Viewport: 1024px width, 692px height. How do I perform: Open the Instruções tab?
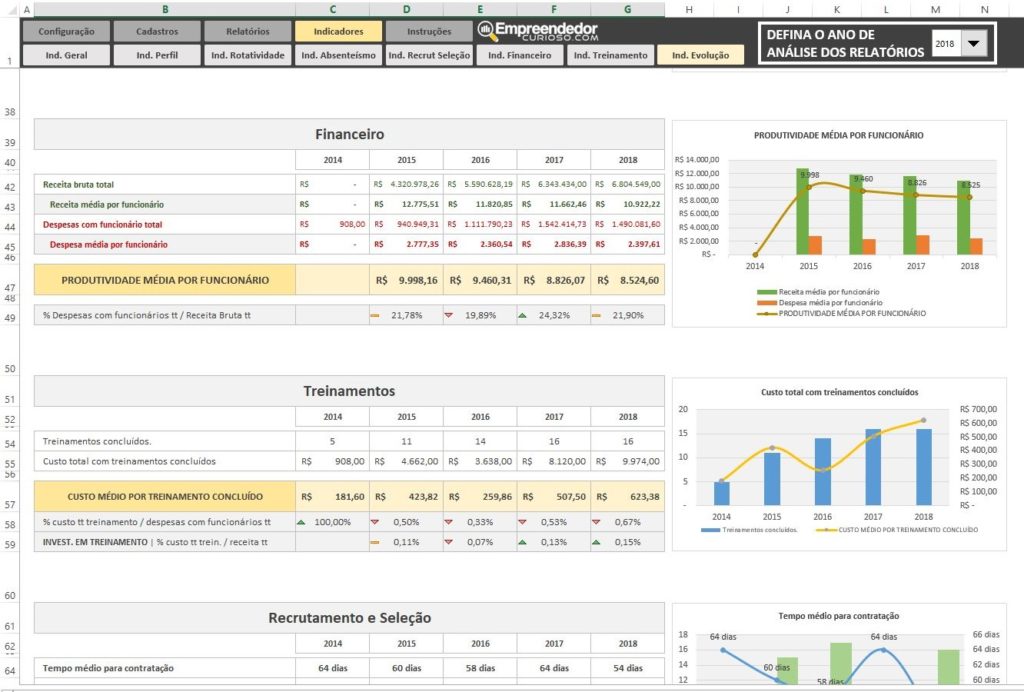(429, 31)
